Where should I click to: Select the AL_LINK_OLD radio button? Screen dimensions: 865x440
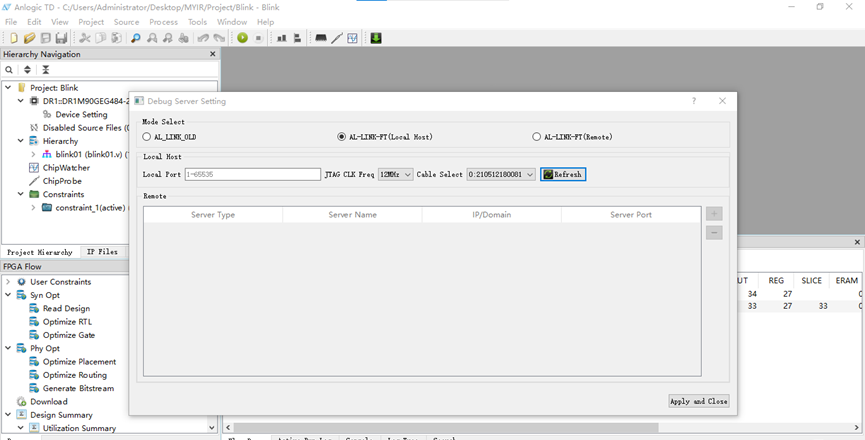pos(146,137)
